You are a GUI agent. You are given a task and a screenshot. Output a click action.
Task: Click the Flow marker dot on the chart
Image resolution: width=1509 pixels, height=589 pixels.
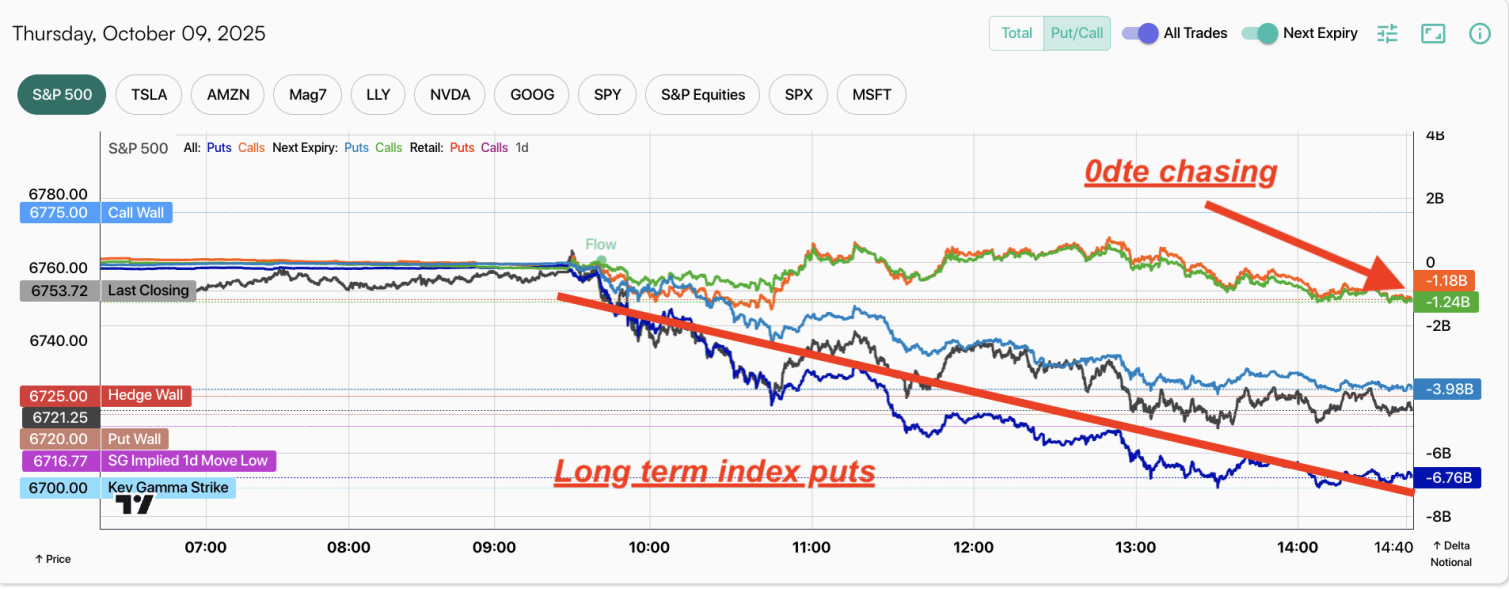[601, 262]
